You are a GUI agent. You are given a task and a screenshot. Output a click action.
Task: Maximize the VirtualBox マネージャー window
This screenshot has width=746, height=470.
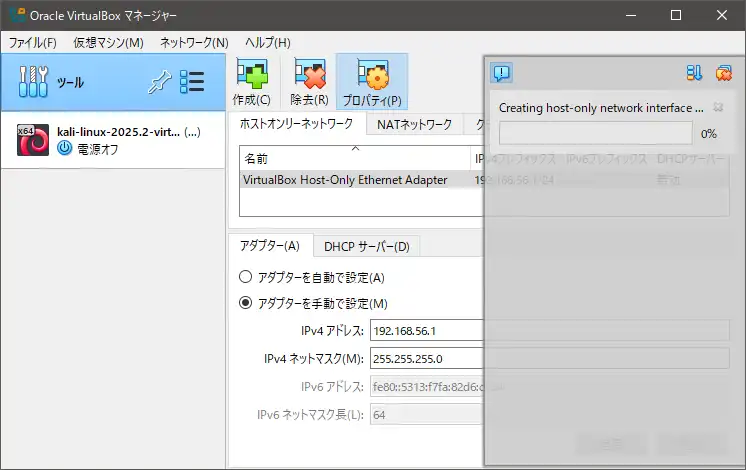676,15
